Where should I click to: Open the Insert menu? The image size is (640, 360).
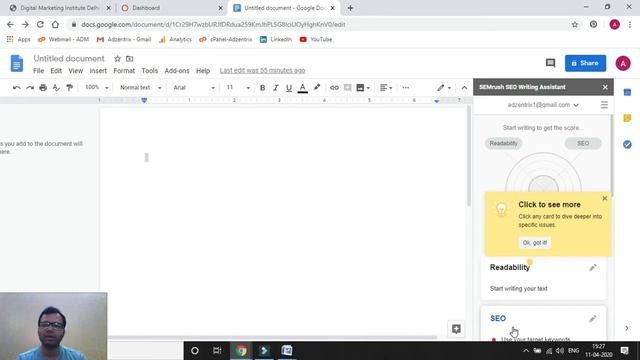tap(98, 71)
